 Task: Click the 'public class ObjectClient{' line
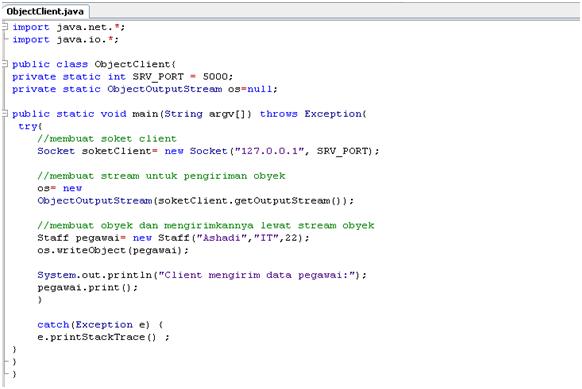point(94,64)
